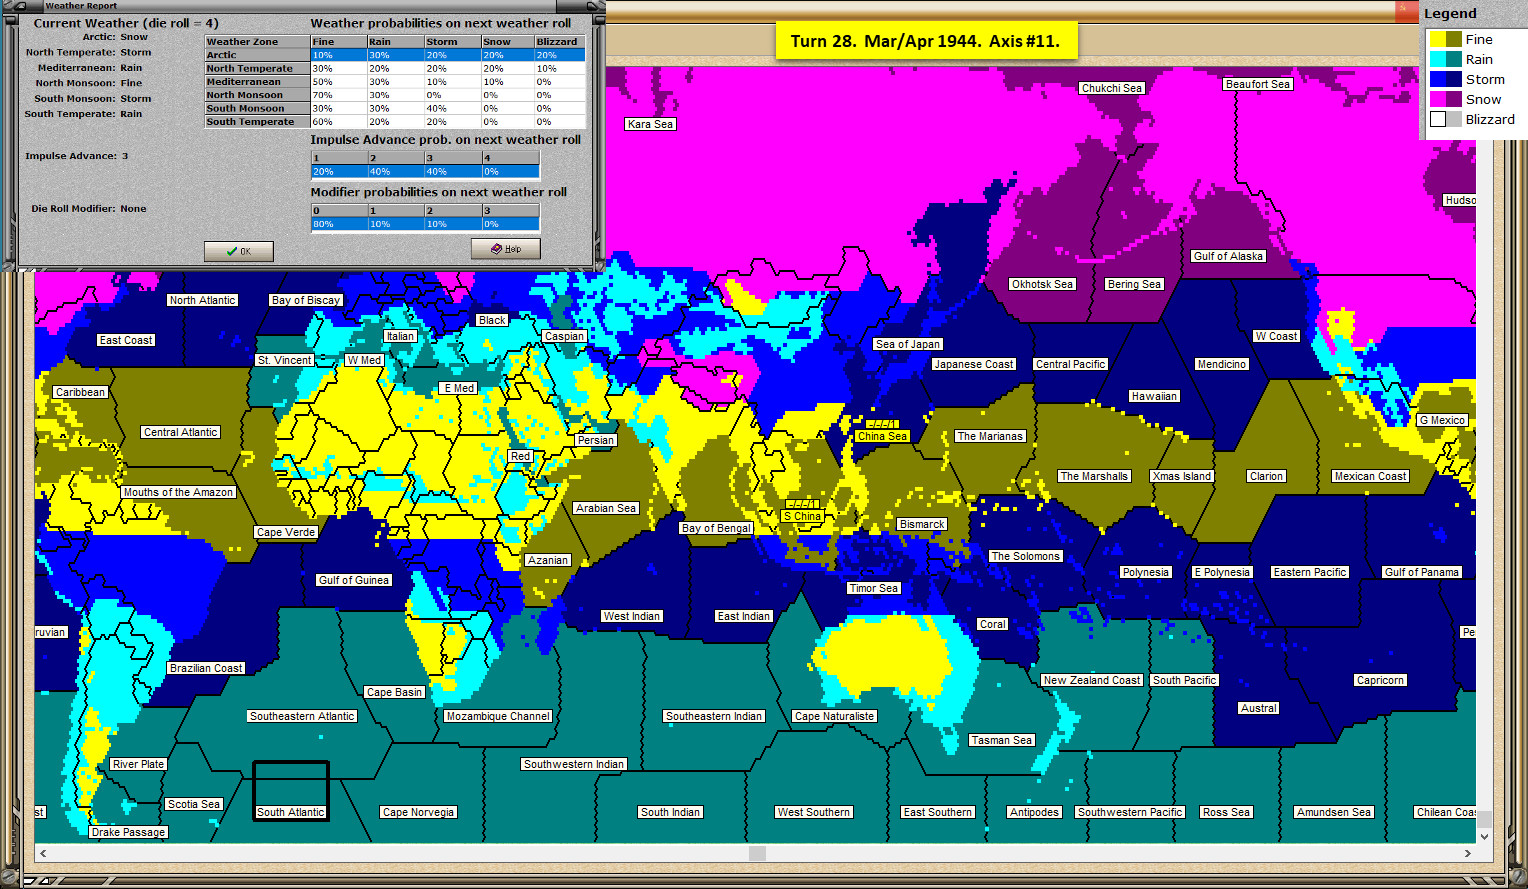
Task: Click the Impulse Advance probability row
Action: [x=425, y=171]
